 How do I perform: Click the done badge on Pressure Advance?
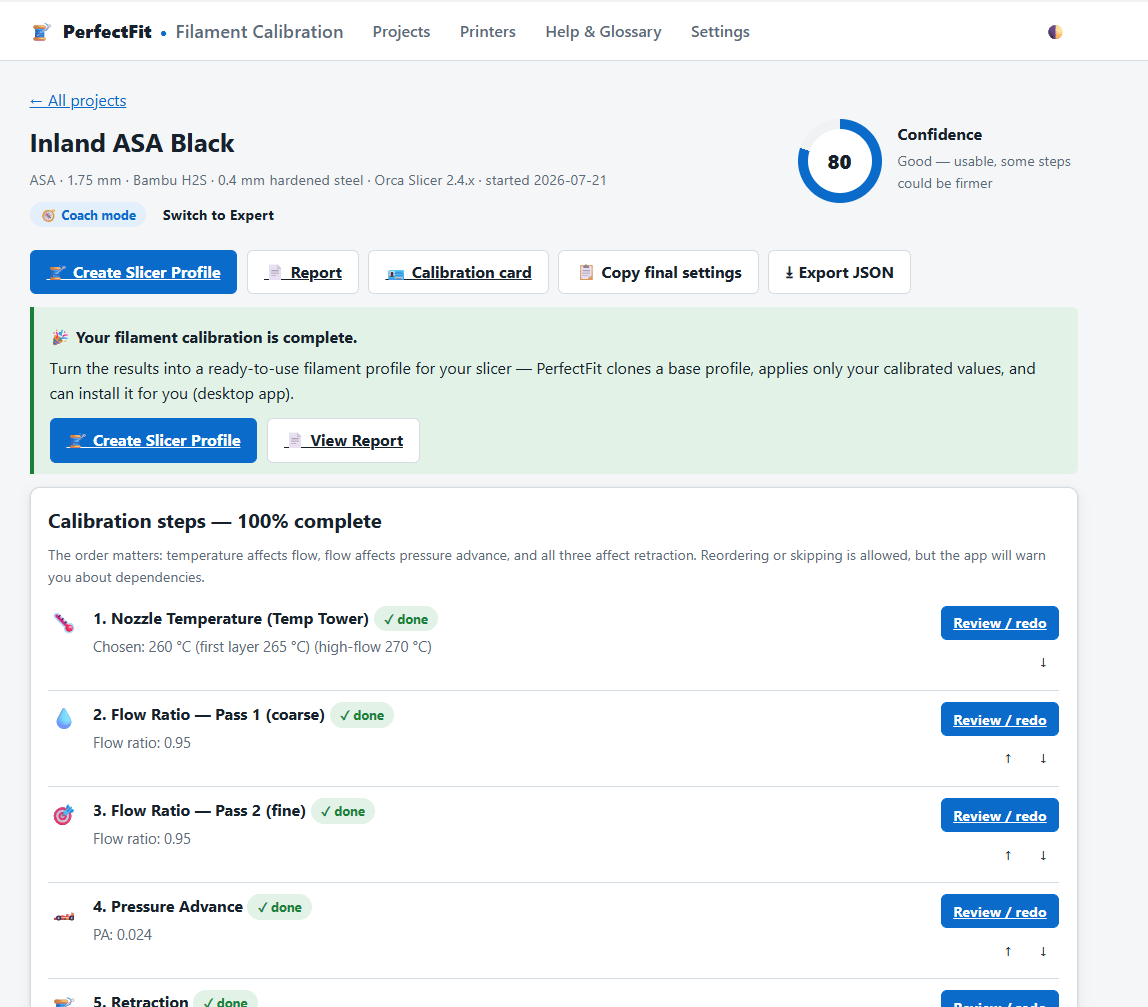(280, 907)
